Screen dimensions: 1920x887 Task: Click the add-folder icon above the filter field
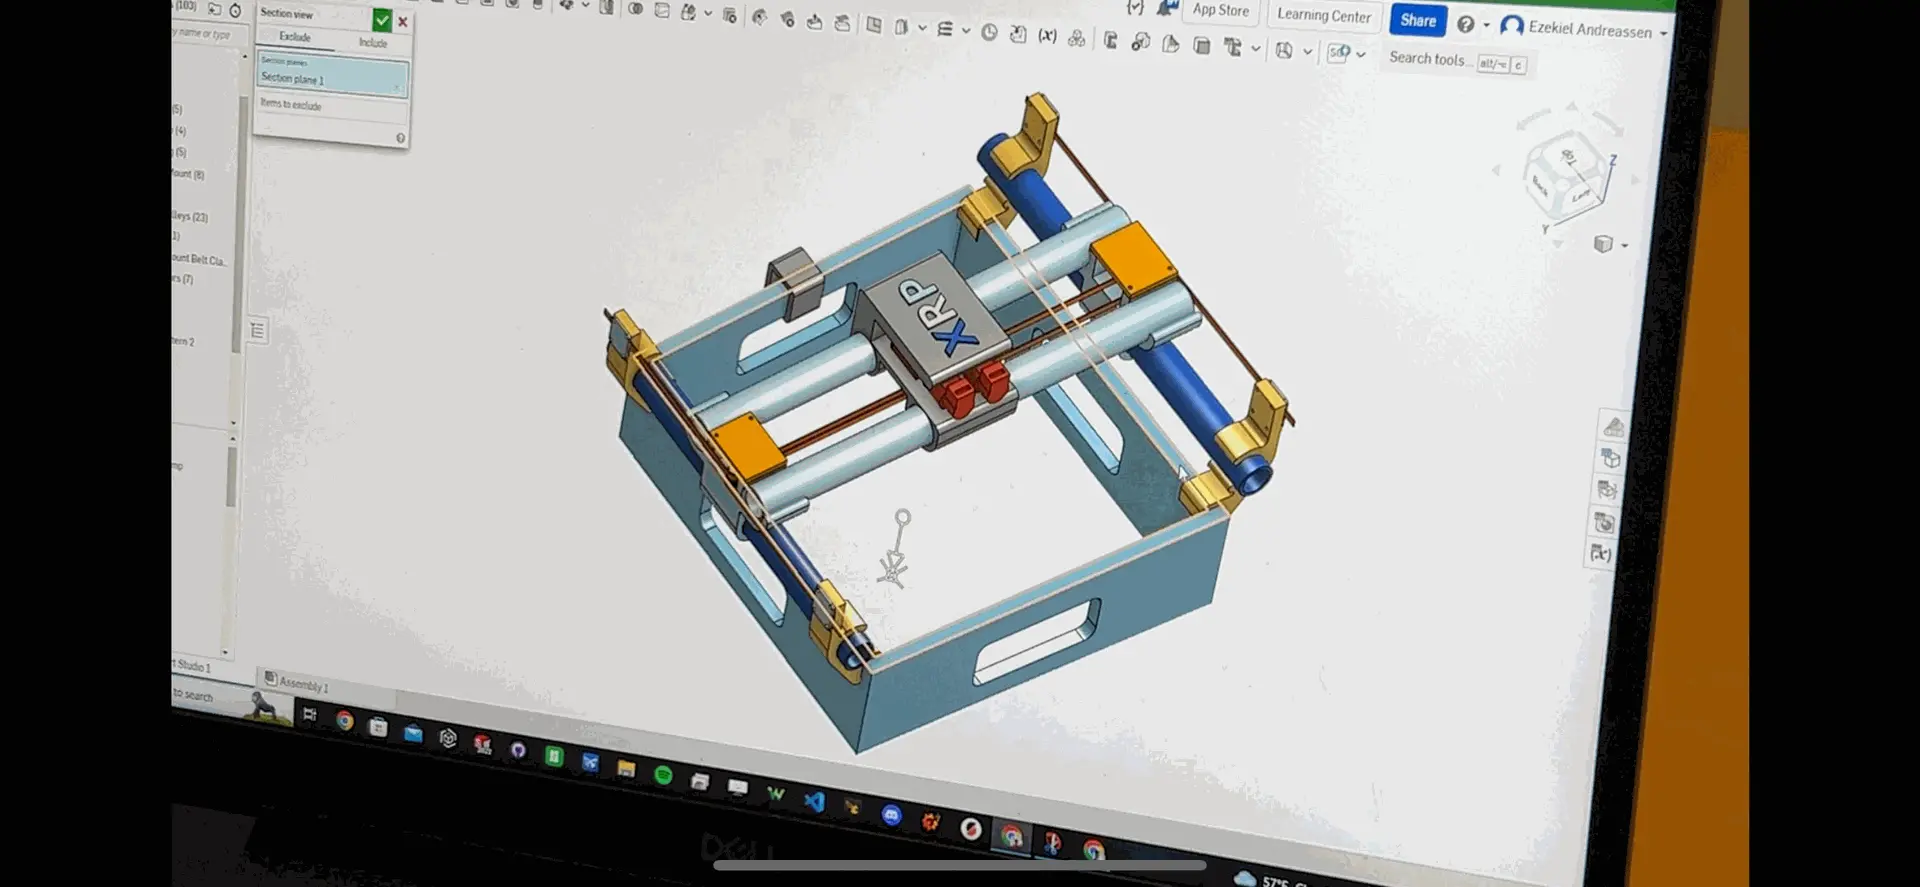point(214,9)
